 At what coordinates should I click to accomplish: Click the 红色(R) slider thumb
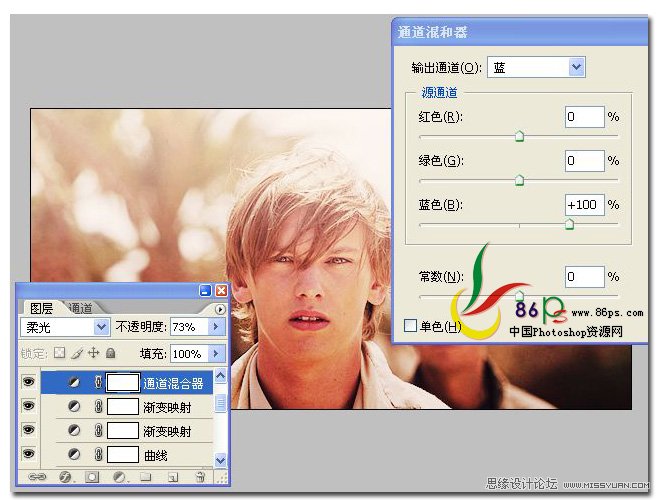[519, 136]
